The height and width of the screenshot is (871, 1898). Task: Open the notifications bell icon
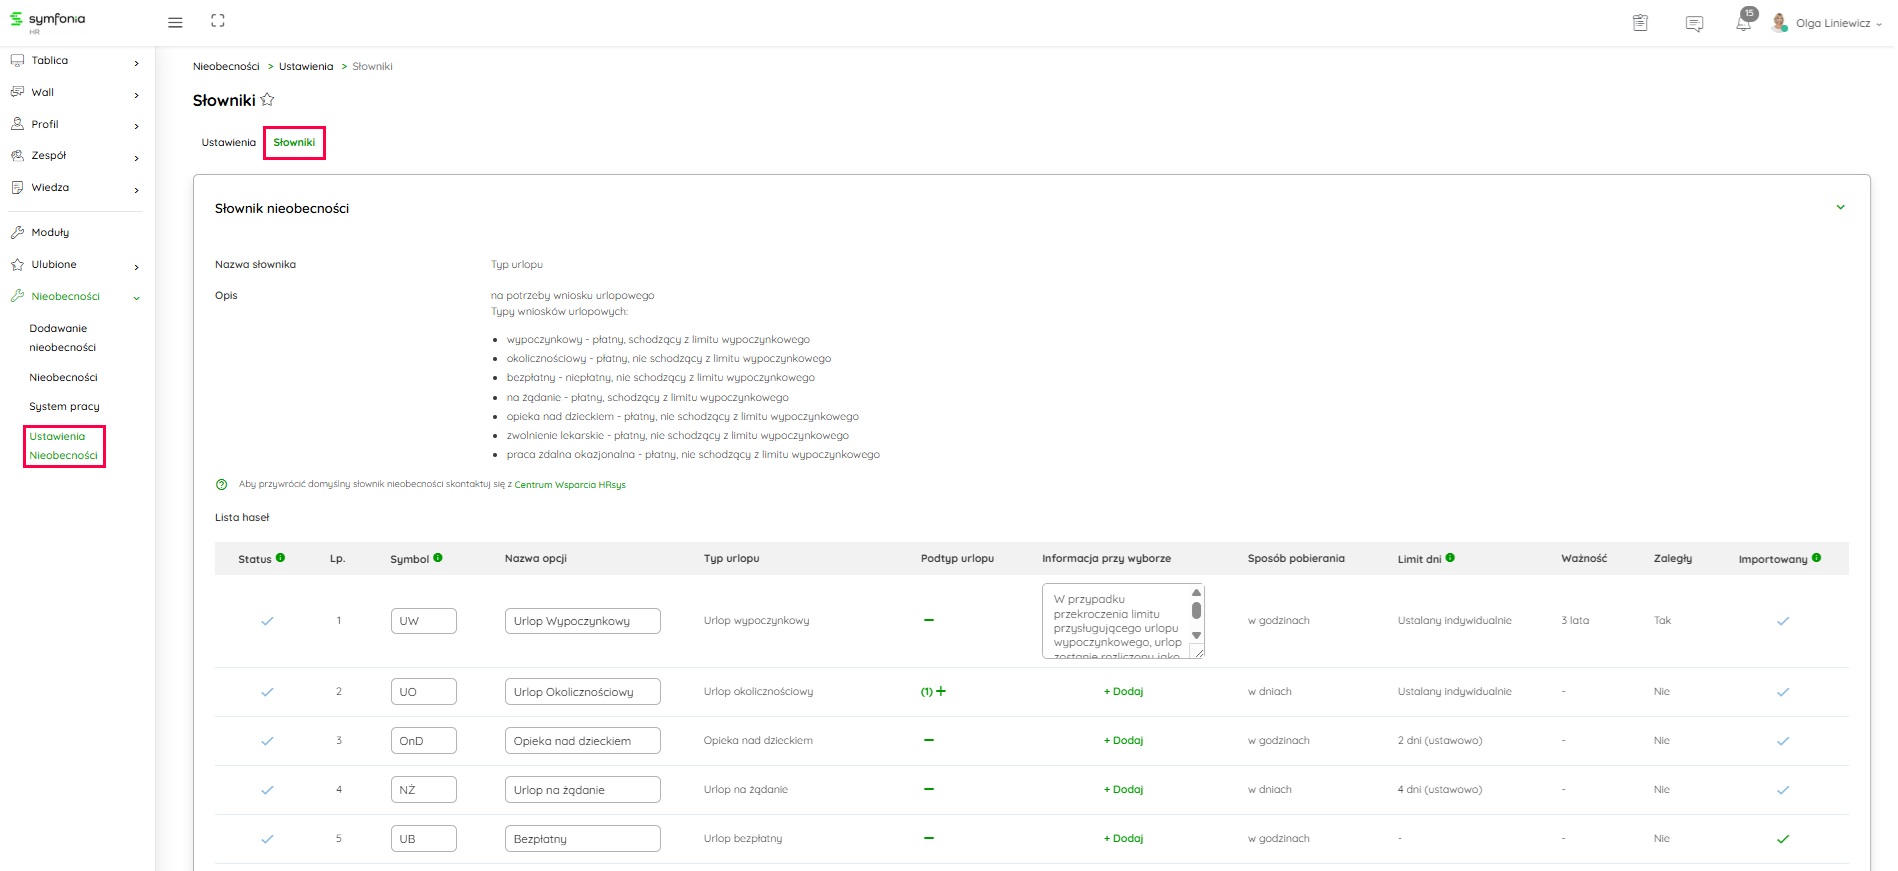point(1743,23)
